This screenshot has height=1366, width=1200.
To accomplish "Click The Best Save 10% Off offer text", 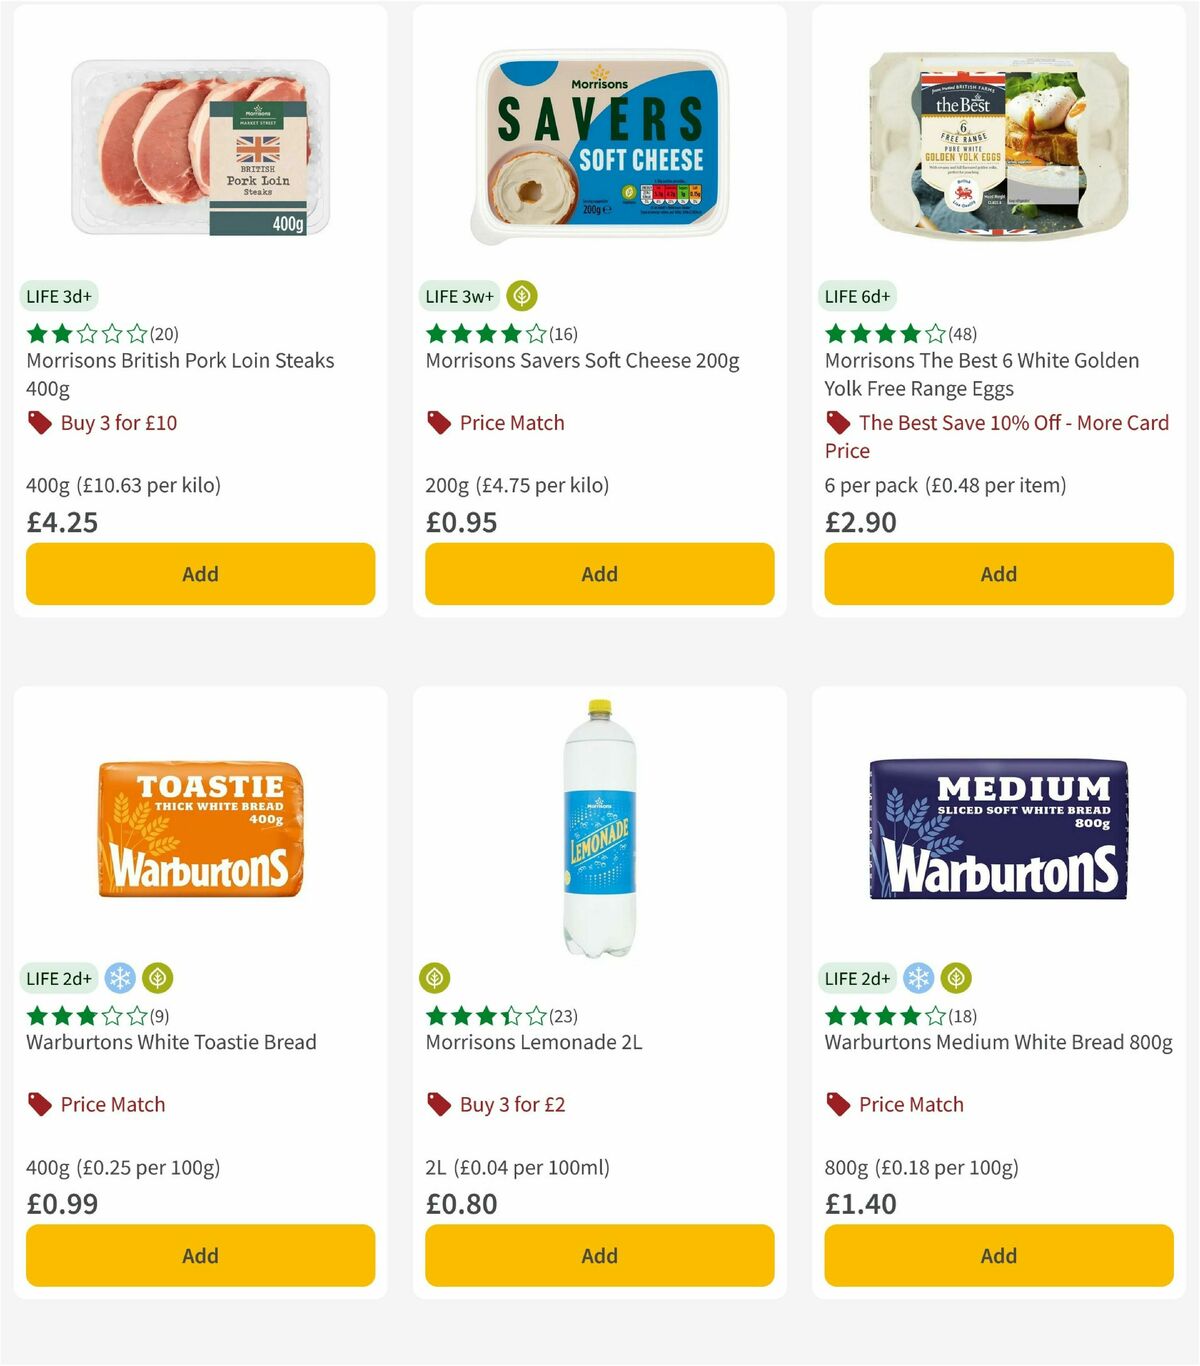I will coord(1000,437).
